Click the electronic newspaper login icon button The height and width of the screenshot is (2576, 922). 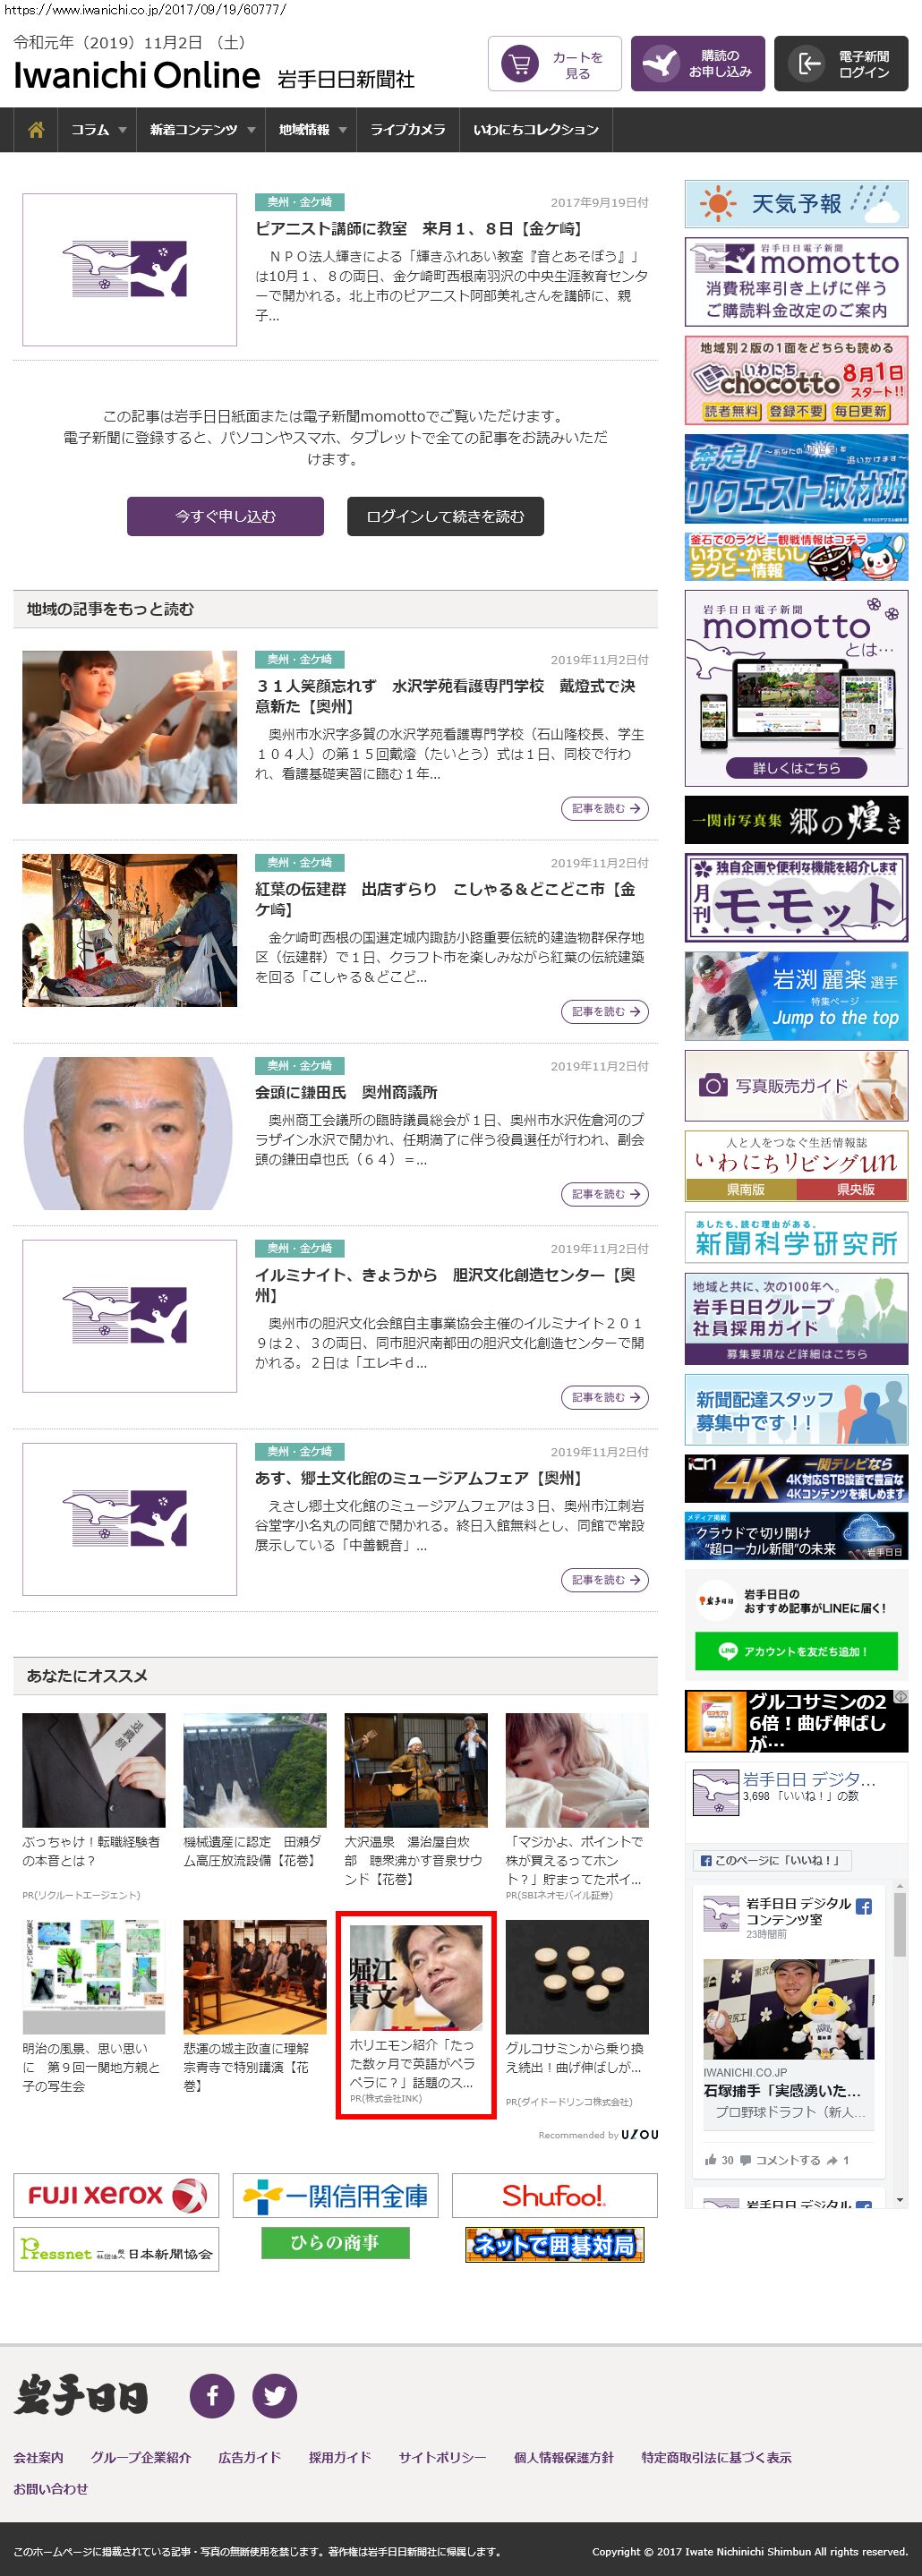pos(840,64)
